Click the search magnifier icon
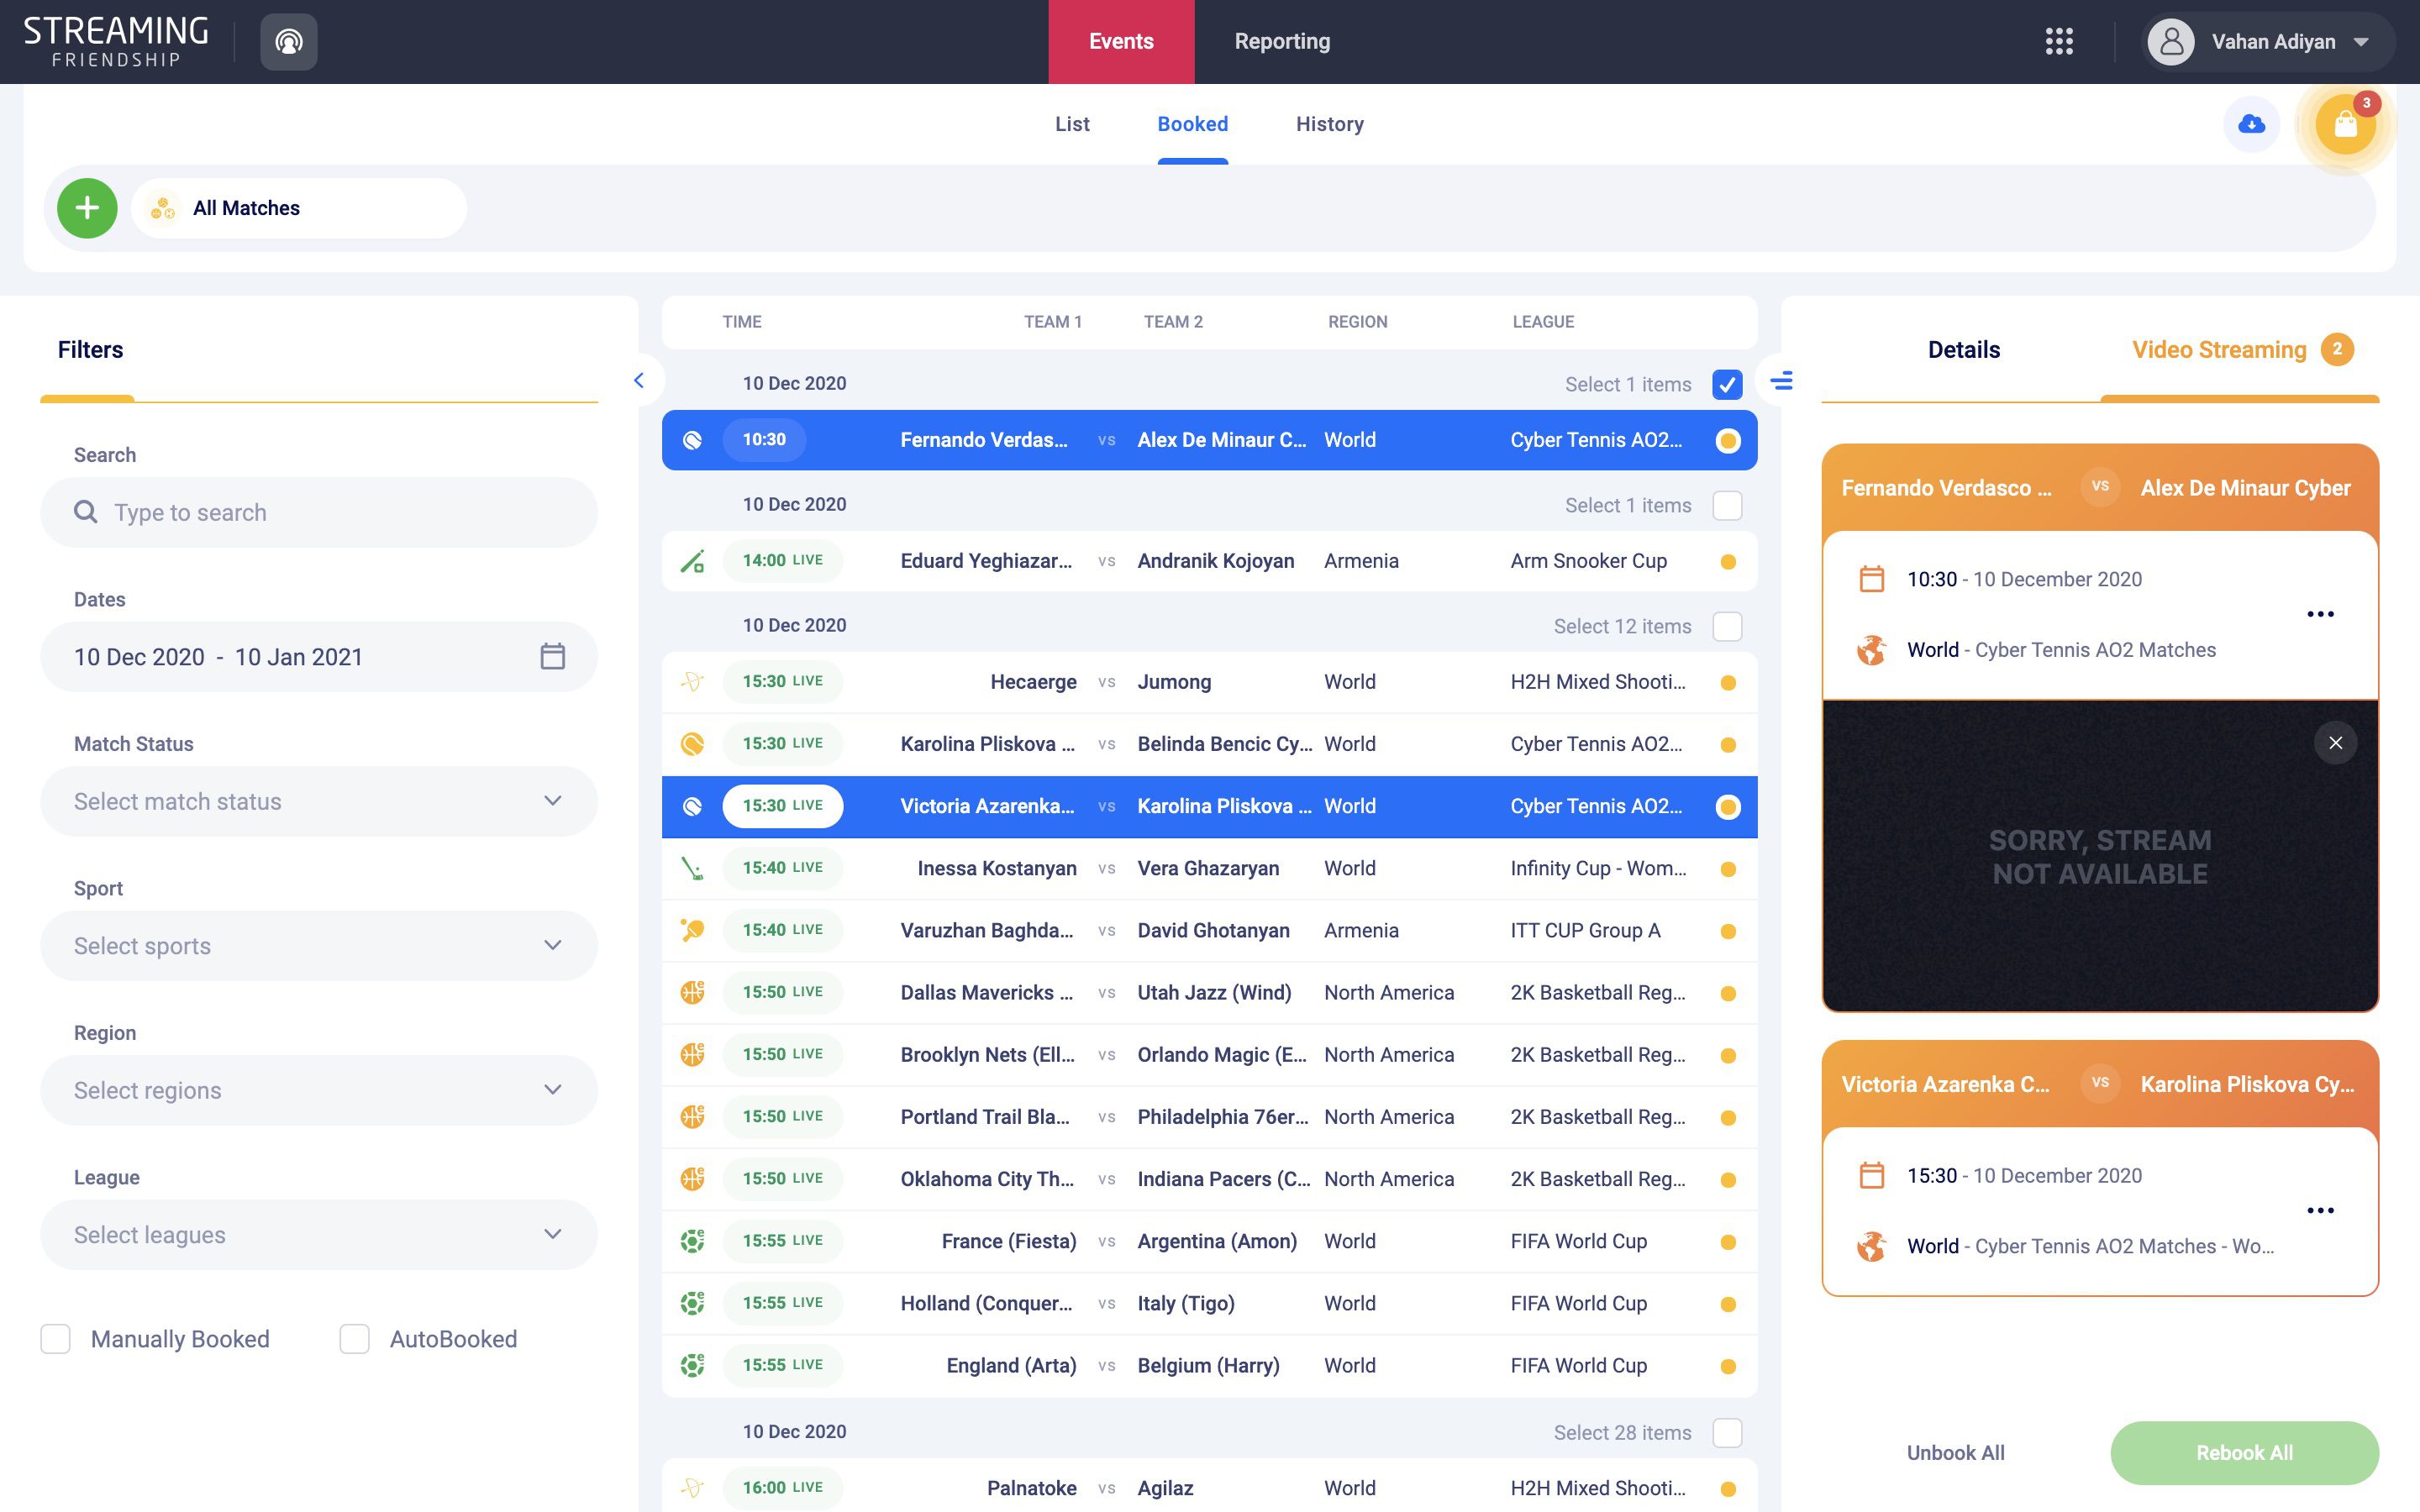This screenshot has width=2420, height=1512. (86, 512)
